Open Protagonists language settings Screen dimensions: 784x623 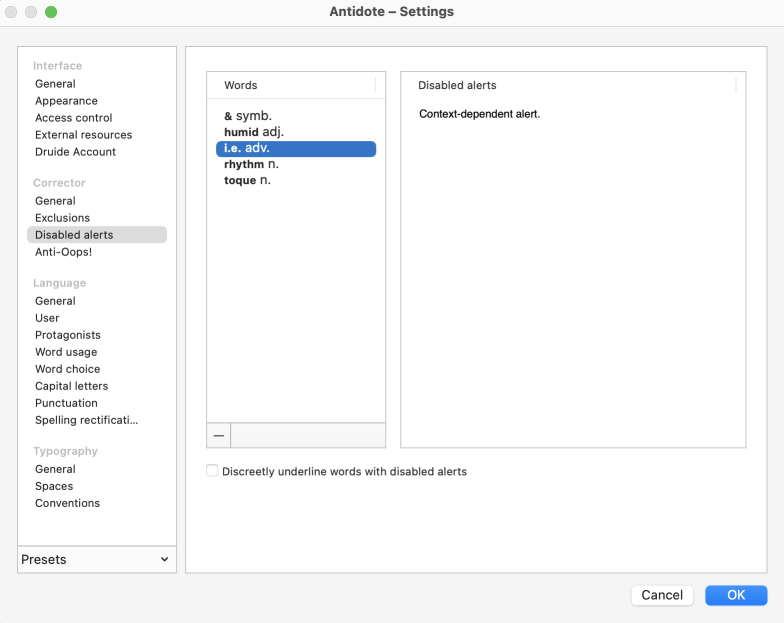coord(67,335)
